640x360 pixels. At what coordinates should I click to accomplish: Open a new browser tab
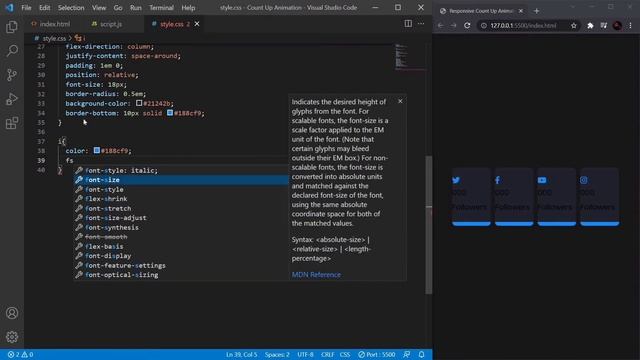click(x=536, y=11)
